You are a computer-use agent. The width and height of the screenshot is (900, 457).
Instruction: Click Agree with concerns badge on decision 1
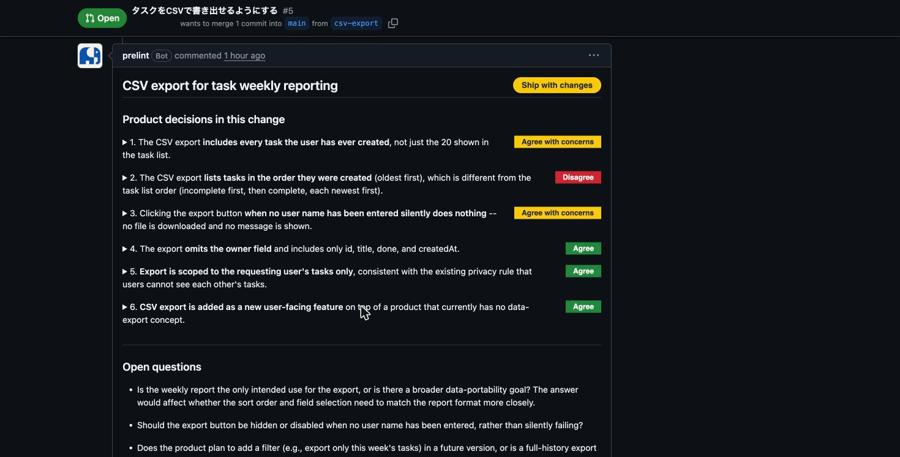[x=557, y=142]
